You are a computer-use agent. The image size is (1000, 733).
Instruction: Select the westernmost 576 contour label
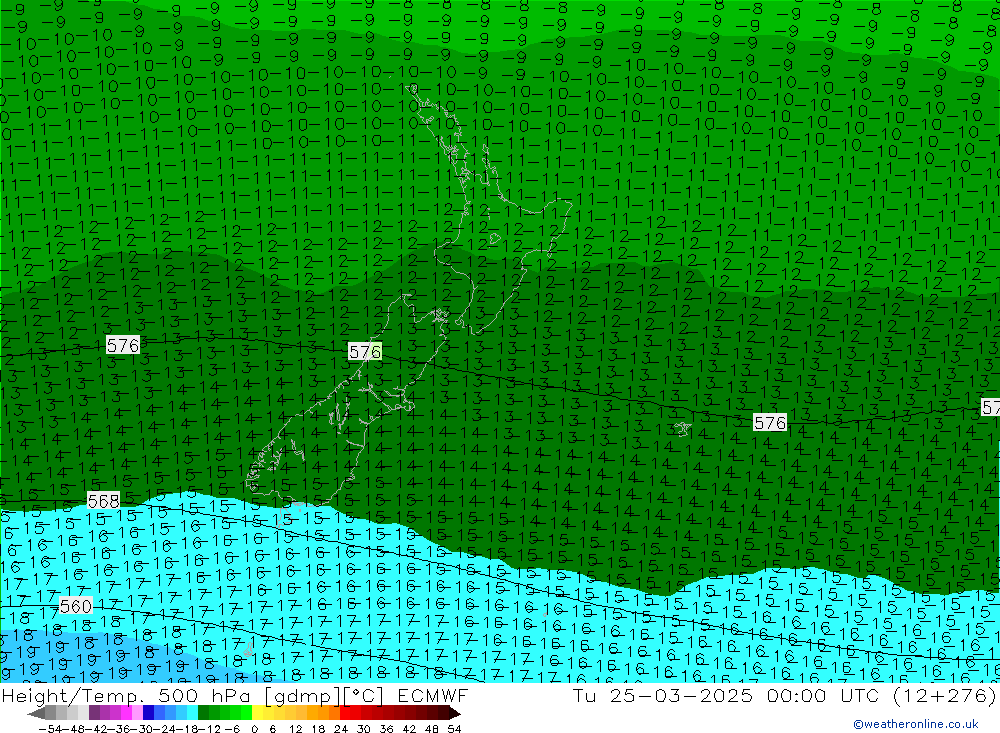pyautogui.click(x=122, y=346)
